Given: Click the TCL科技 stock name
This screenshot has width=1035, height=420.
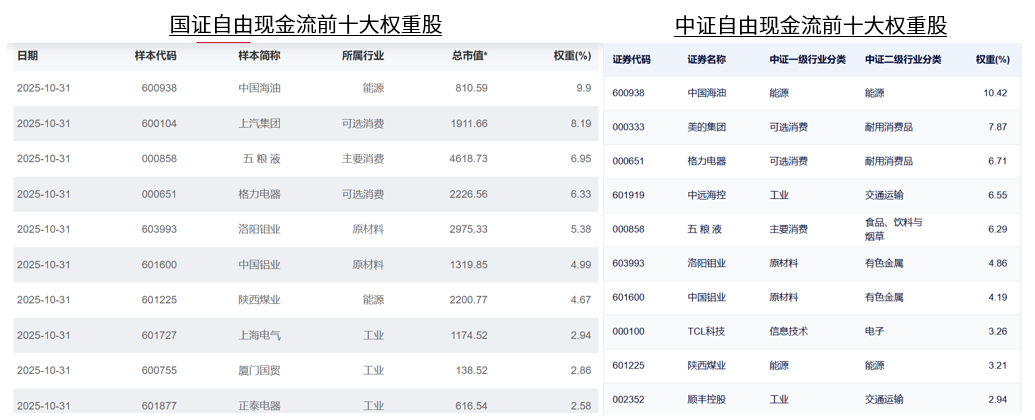Looking at the screenshot, I should point(707,331).
